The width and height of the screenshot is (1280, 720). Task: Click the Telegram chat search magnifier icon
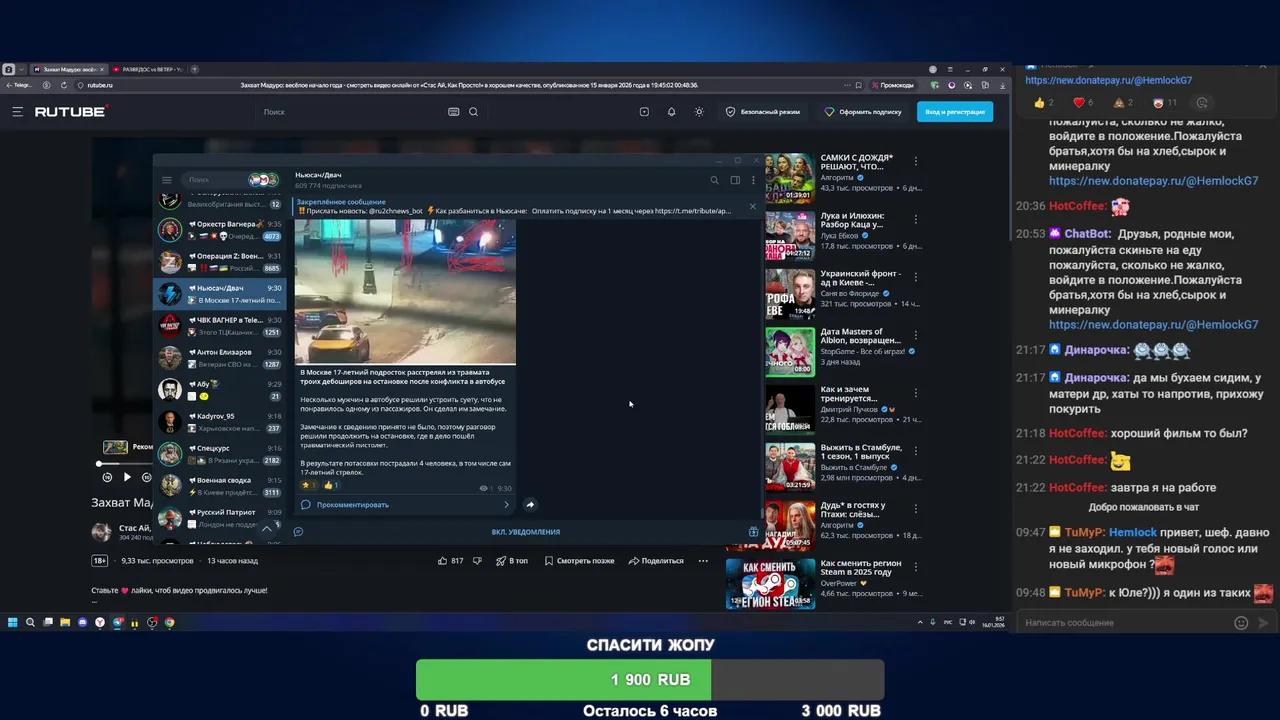click(714, 180)
